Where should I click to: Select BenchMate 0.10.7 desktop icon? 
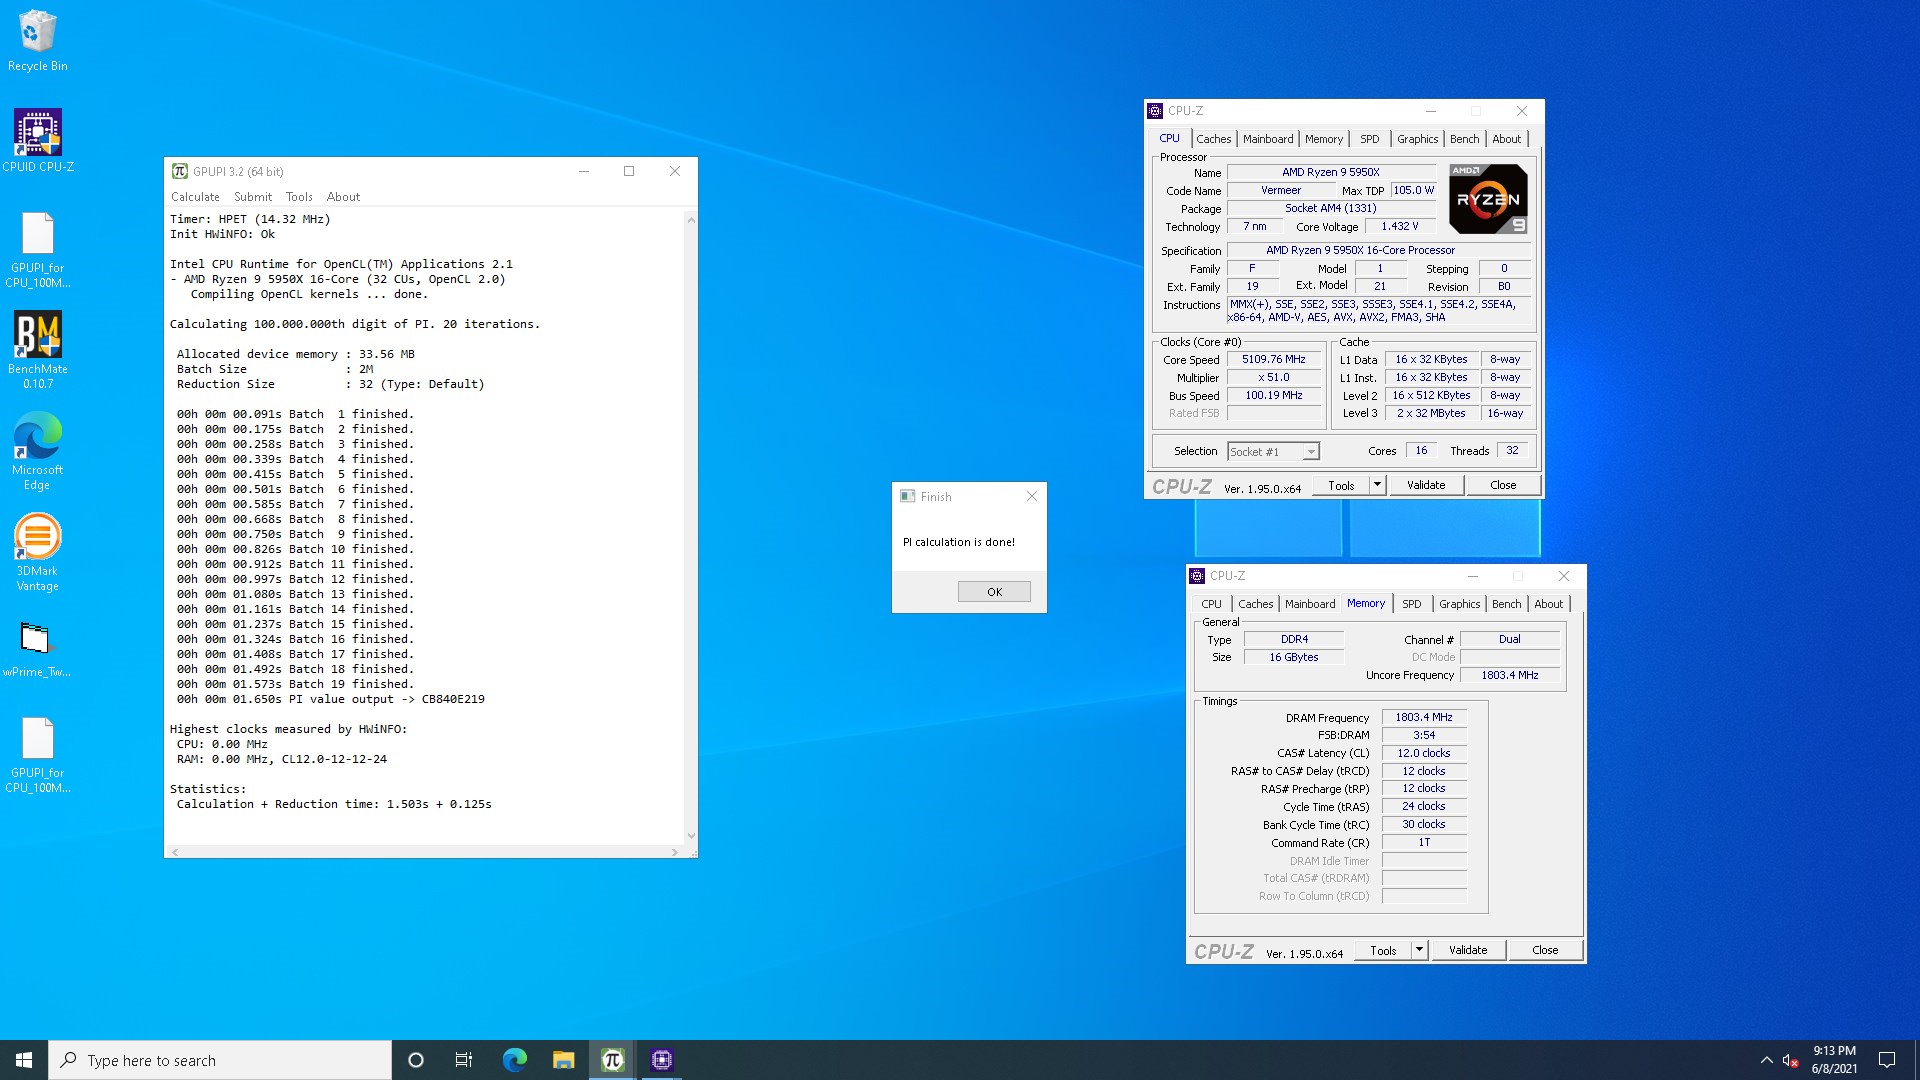pyautogui.click(x=38, y=350)
